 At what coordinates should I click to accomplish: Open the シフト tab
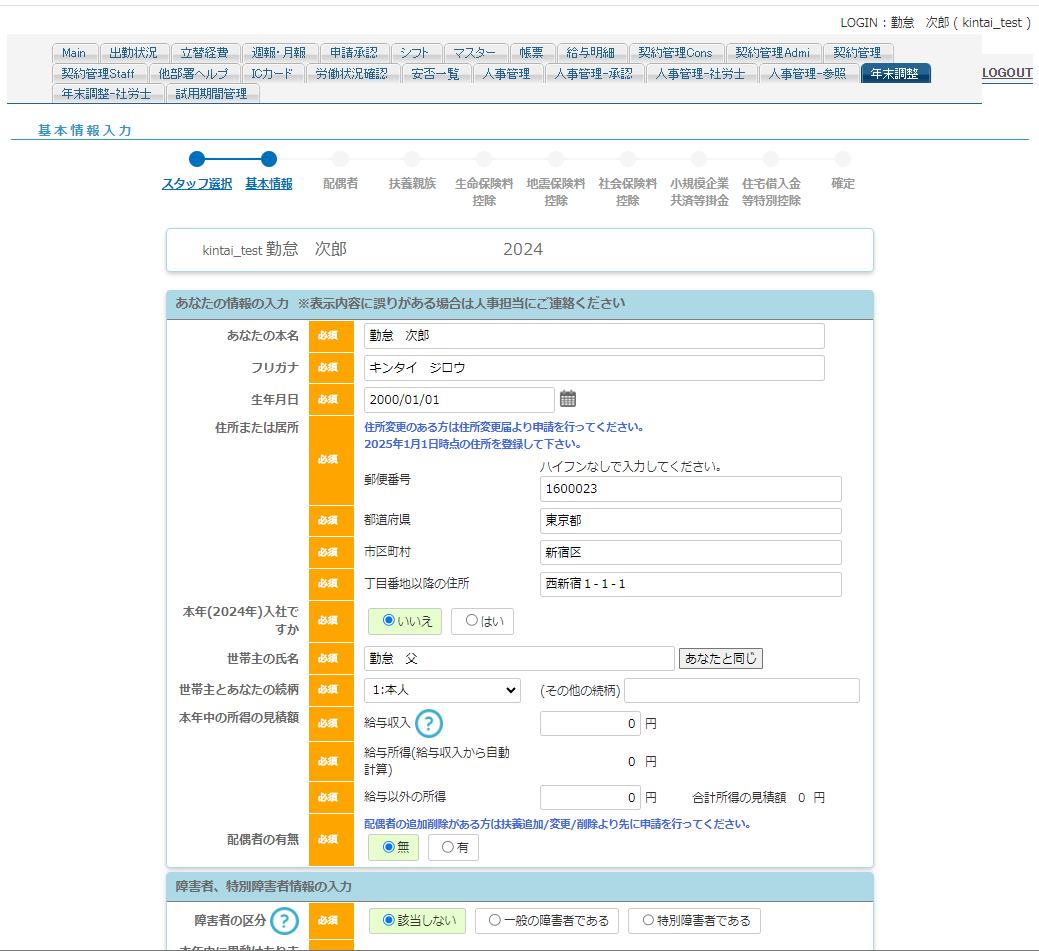[x=414, y=53]
